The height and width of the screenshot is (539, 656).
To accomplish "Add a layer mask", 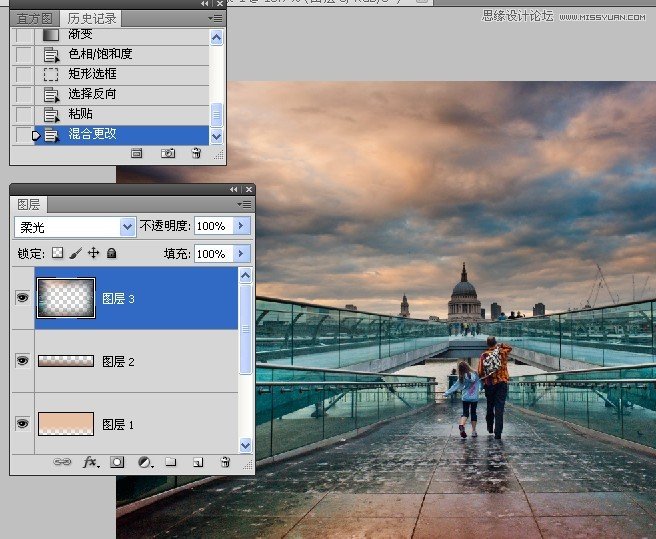I will tap(117, 463).
